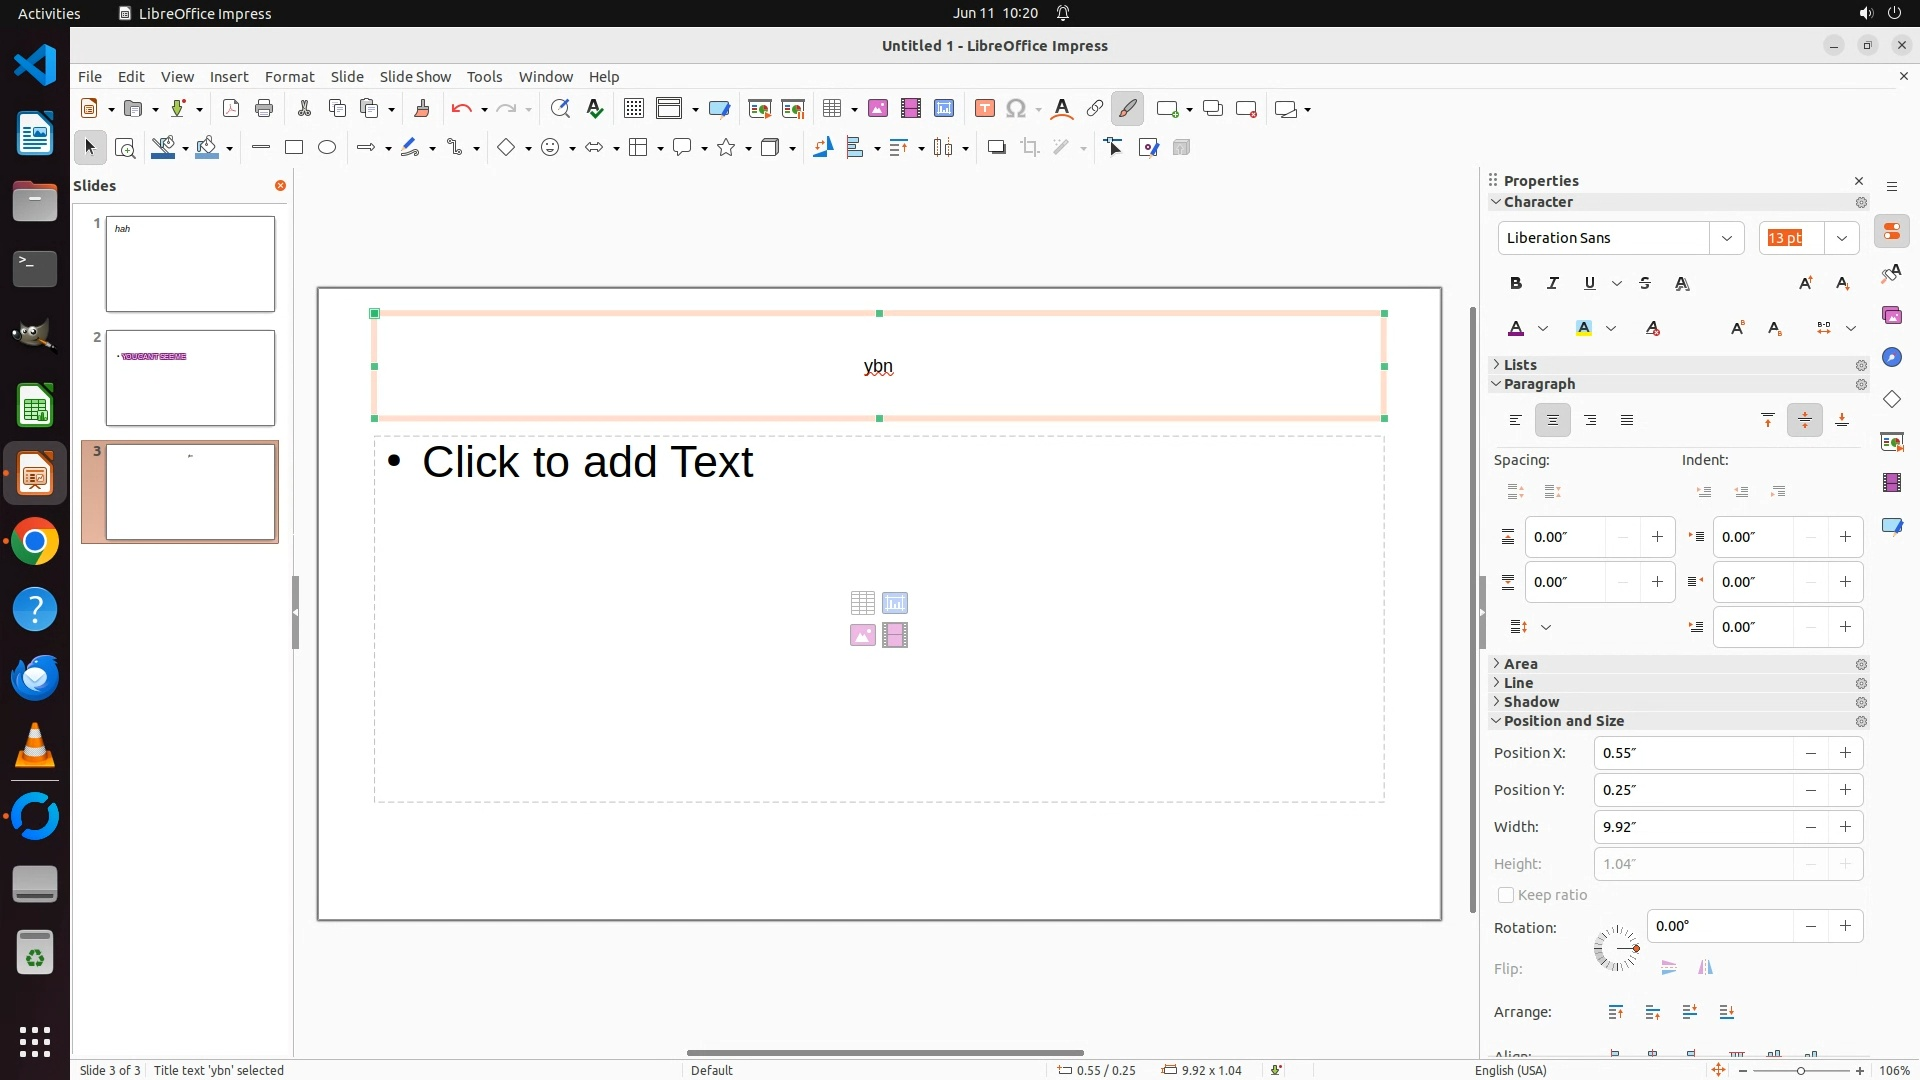
Task: Open the Format menu
Action: click(289, 77)
